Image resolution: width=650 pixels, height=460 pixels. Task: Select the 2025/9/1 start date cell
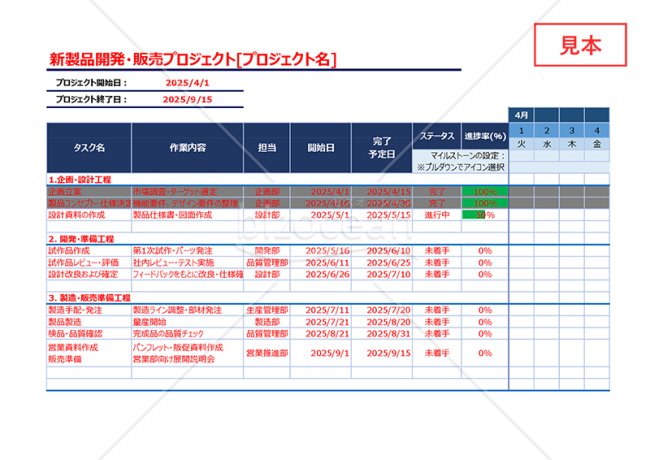click(x=321, y=353)
